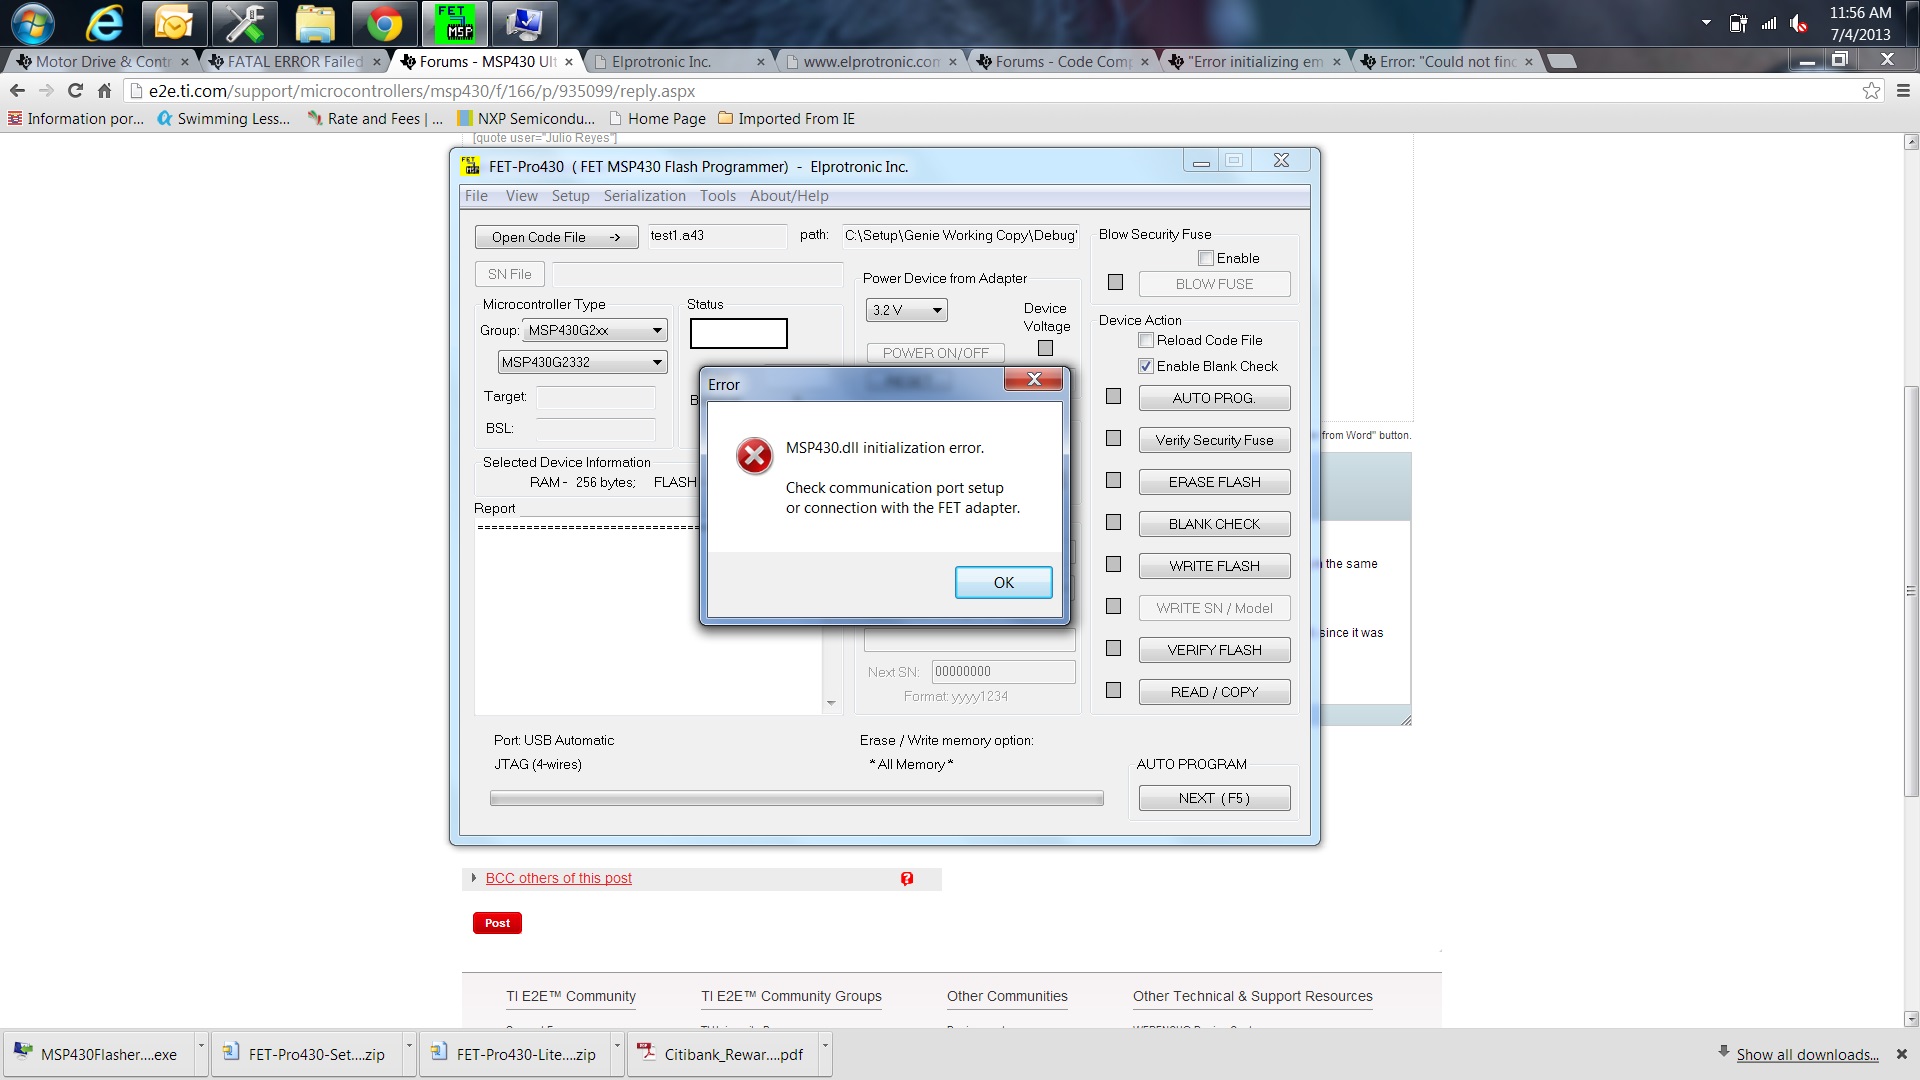
Task: Switch to Chrome taskbar icon
Action: click(384, 23)
